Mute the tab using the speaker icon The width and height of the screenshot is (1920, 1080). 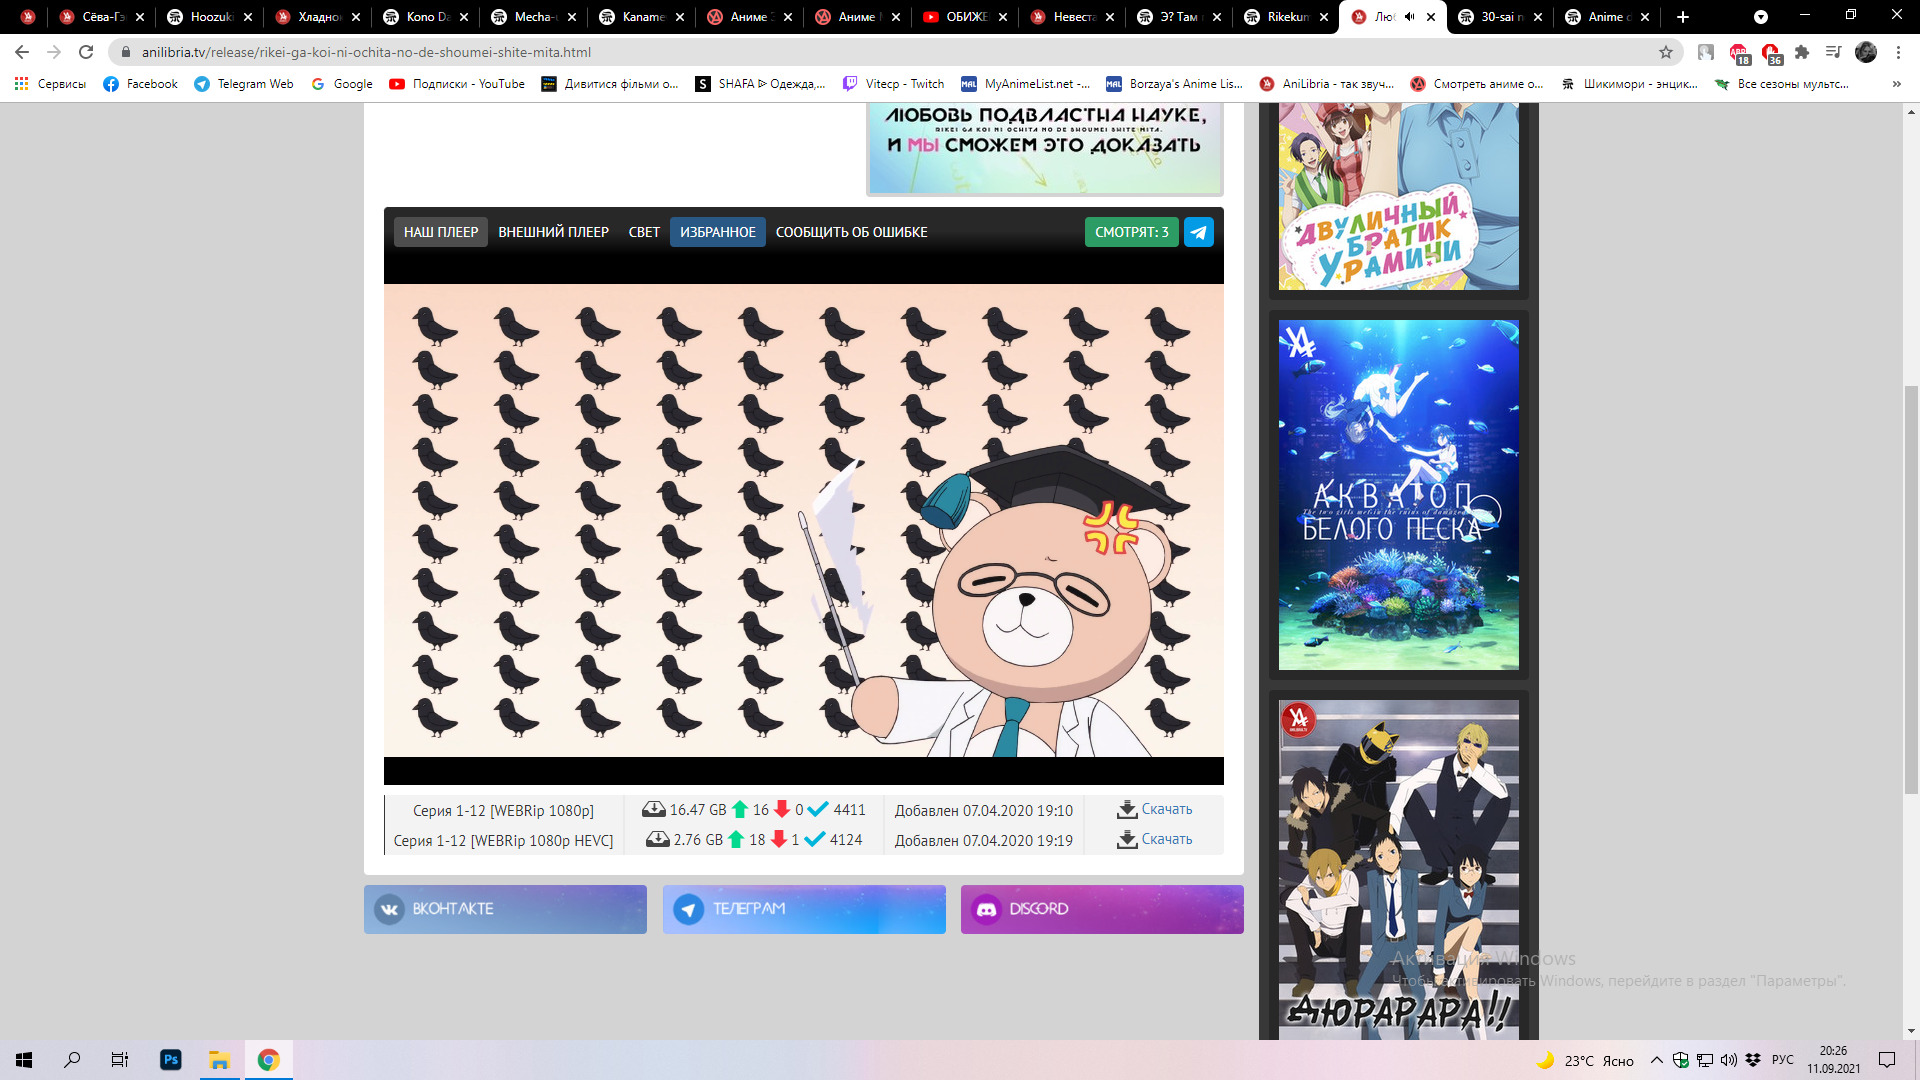point(1409,17)
